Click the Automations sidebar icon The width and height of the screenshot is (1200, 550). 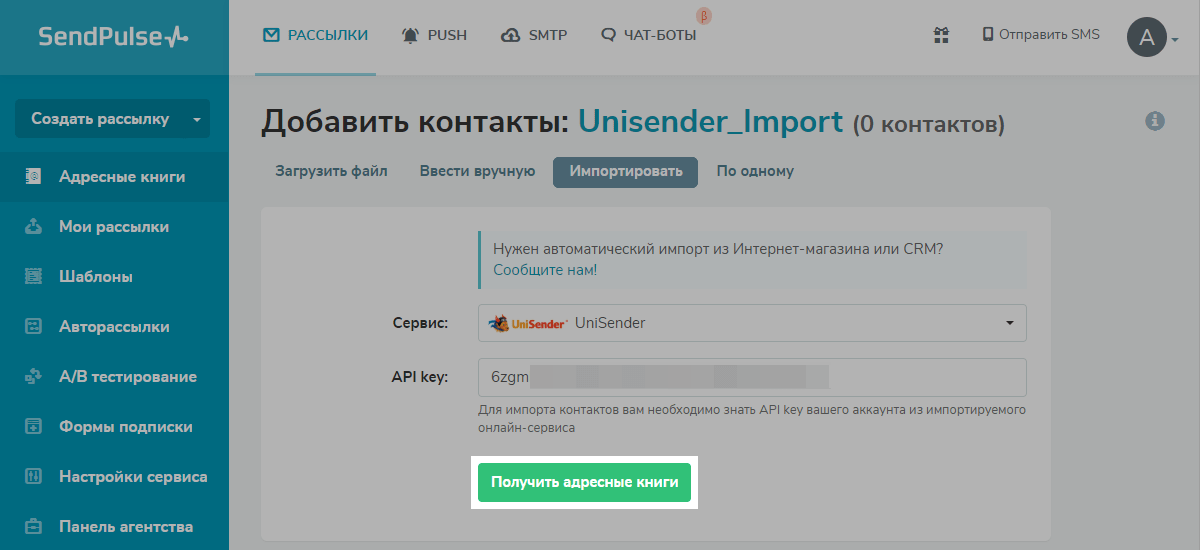[33, 327]
